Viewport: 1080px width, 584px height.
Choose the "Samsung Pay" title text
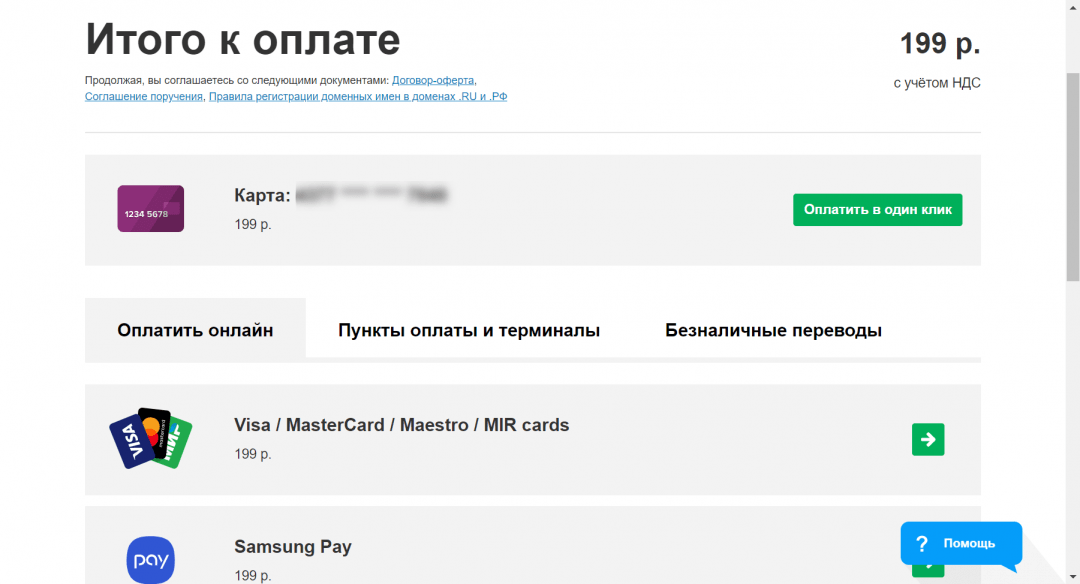pyautogui.click(x=293, y=547)
